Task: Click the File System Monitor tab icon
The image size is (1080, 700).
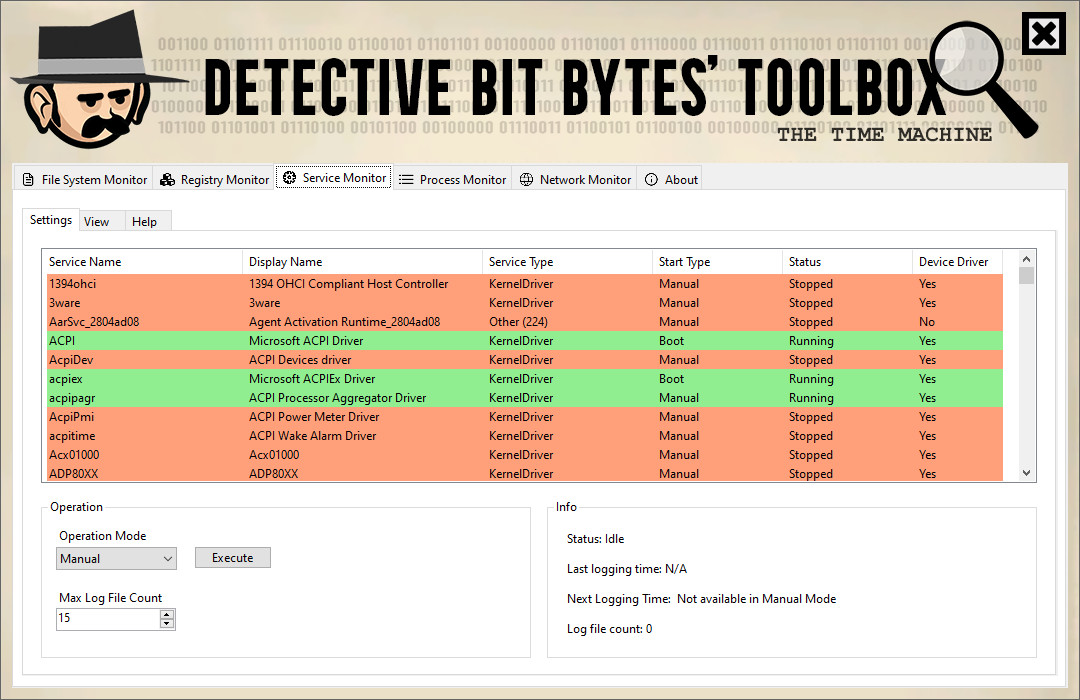Action: (x=28, y=180)
